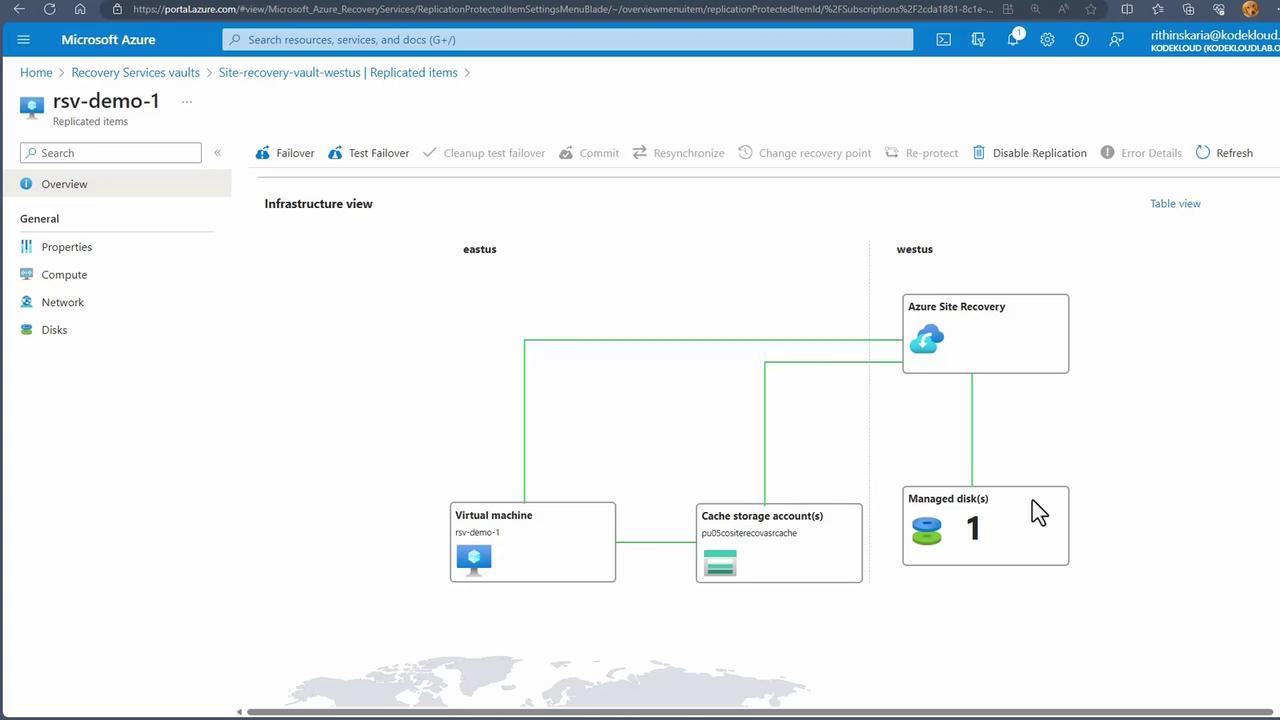Click the horizontal scrollbar at the bottom
1280x720 pixels.
pos(760,712)
